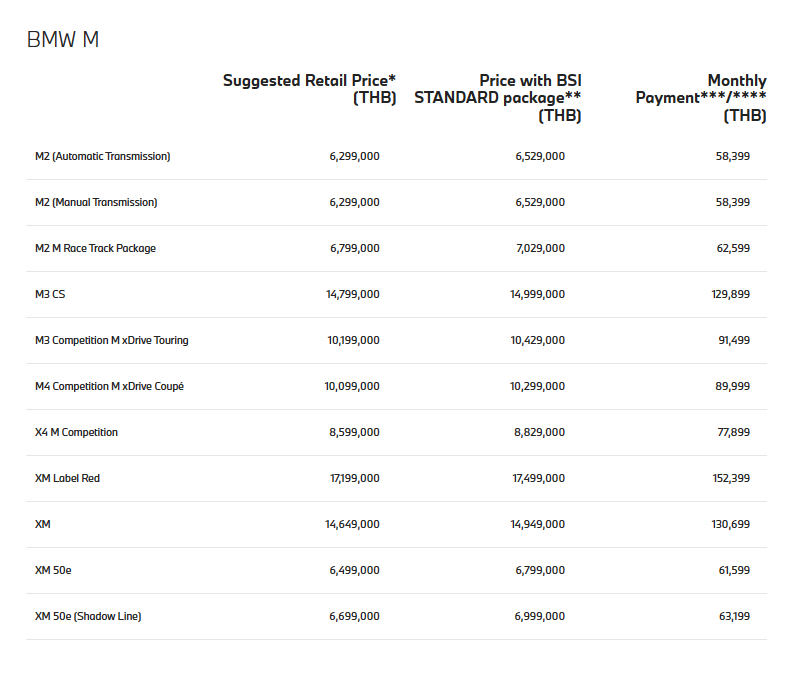Click M2 Automatic Transmission's 58,399 monthly payment
Image resolution: width=800 pixels, height=674 pixels.
[x=733, y=156]
